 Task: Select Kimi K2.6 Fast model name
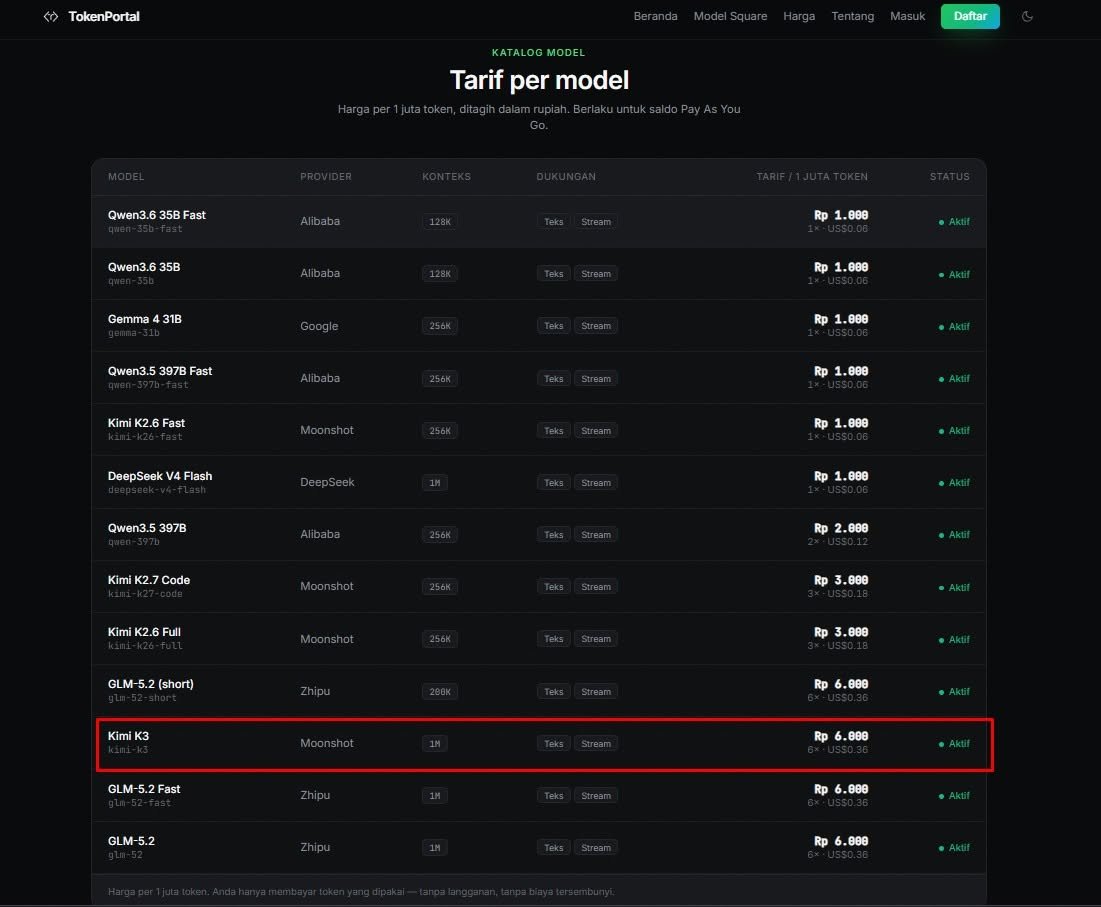click(x=146, y=423)
